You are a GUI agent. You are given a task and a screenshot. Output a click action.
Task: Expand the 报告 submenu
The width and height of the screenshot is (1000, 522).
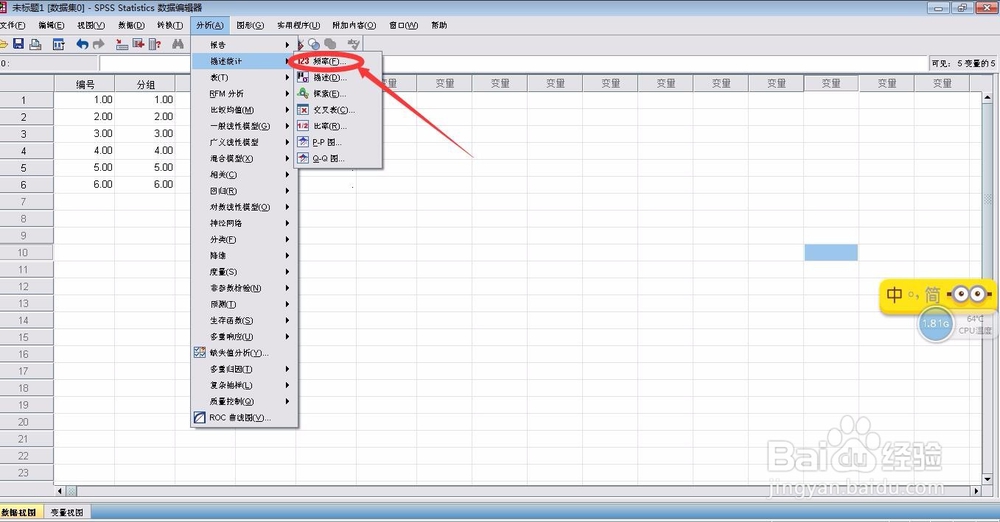pos(244,45)
